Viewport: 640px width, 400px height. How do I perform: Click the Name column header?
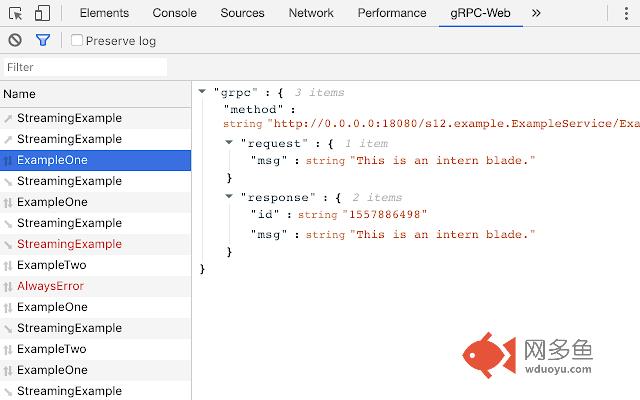[96, 94]
